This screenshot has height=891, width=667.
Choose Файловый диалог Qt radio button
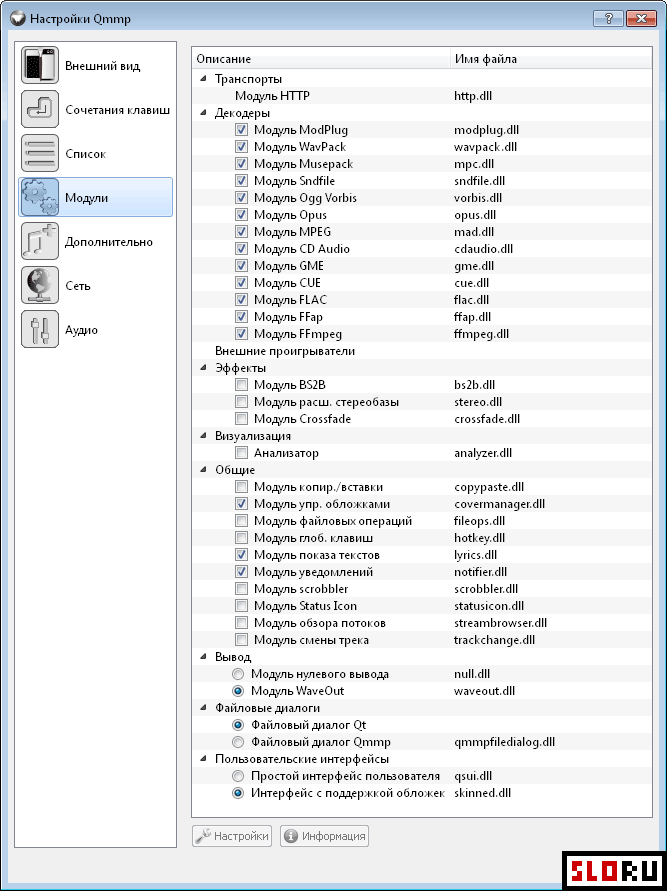tap(239, 725)
